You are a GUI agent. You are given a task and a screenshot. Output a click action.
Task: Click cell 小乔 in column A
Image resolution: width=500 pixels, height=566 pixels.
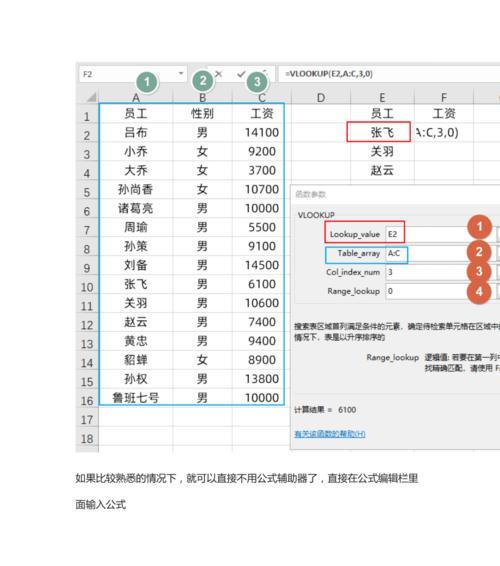(x=136, y=152)
